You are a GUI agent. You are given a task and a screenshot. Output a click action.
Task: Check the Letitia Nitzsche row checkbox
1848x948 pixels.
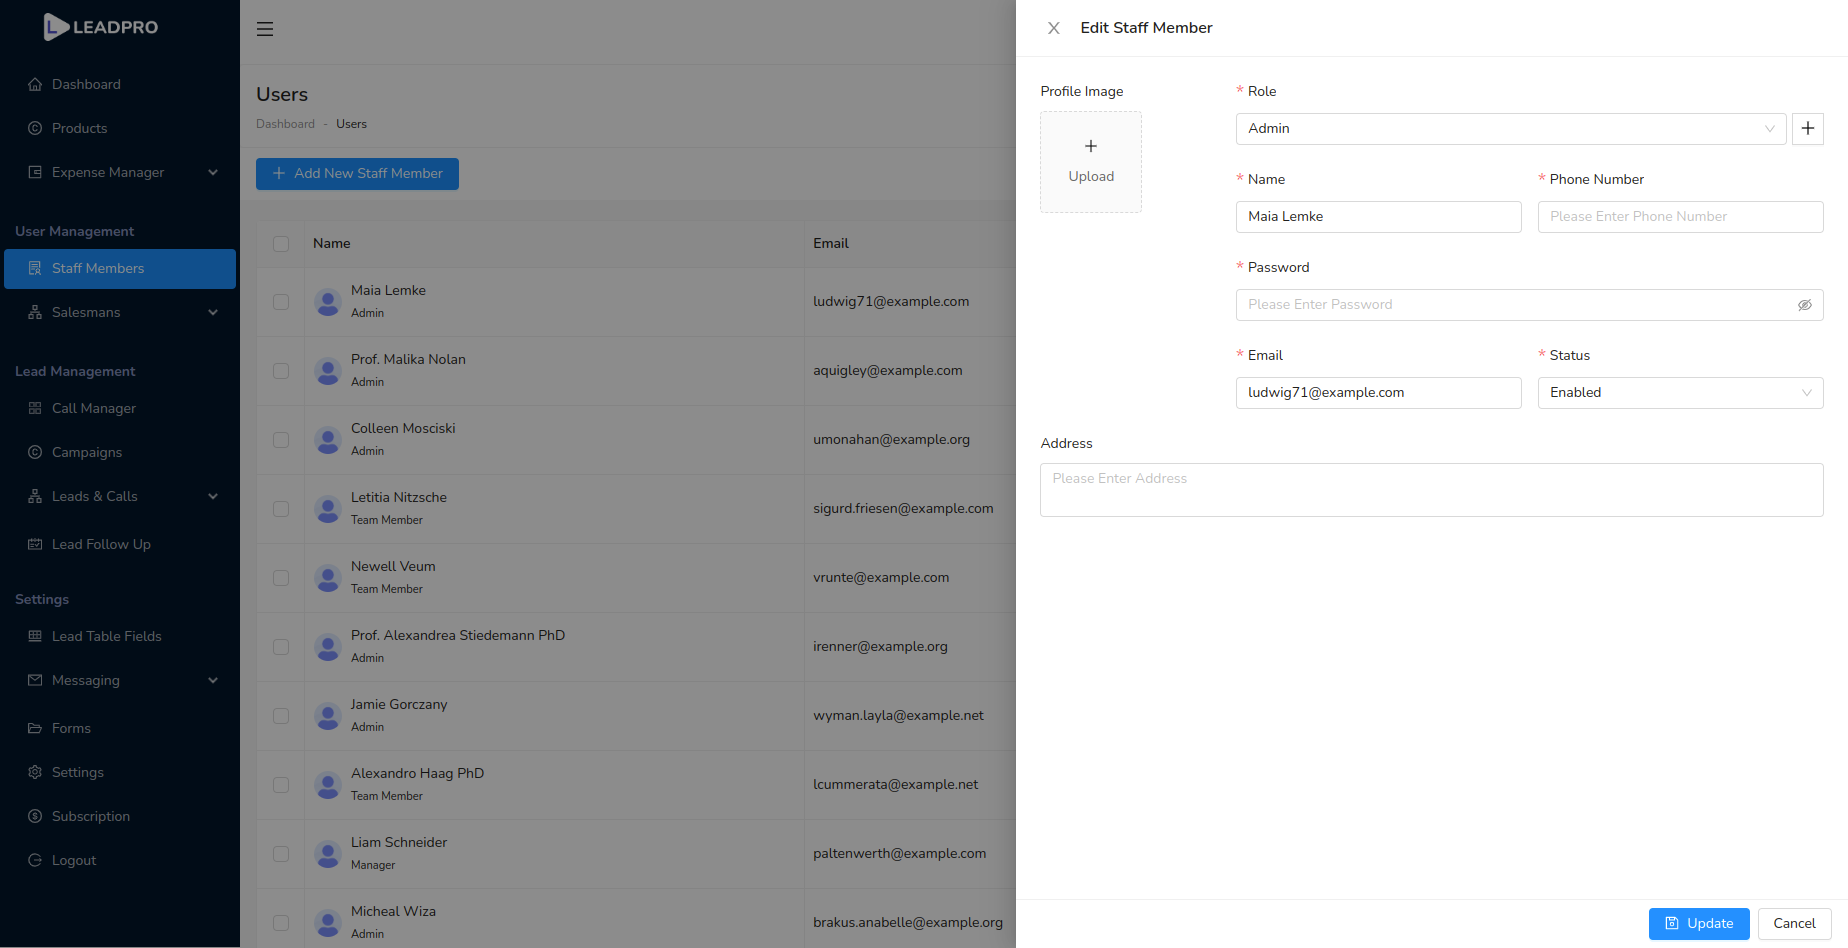[x=281, y=509]
